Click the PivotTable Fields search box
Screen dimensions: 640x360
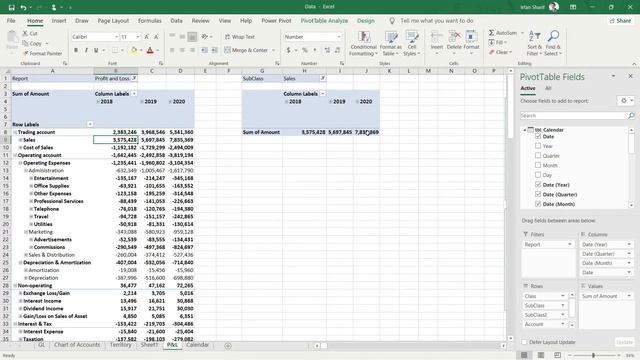(x=574, y=116)
